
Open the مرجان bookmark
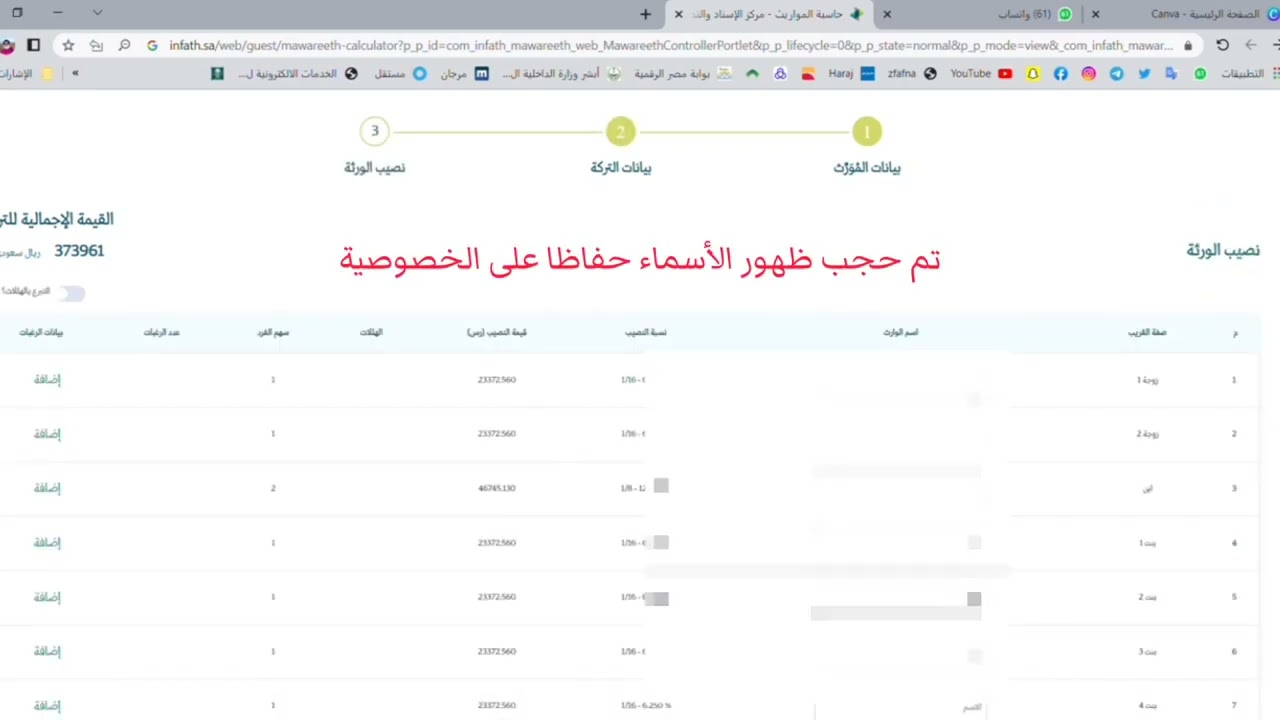click(x=465, y=74)
